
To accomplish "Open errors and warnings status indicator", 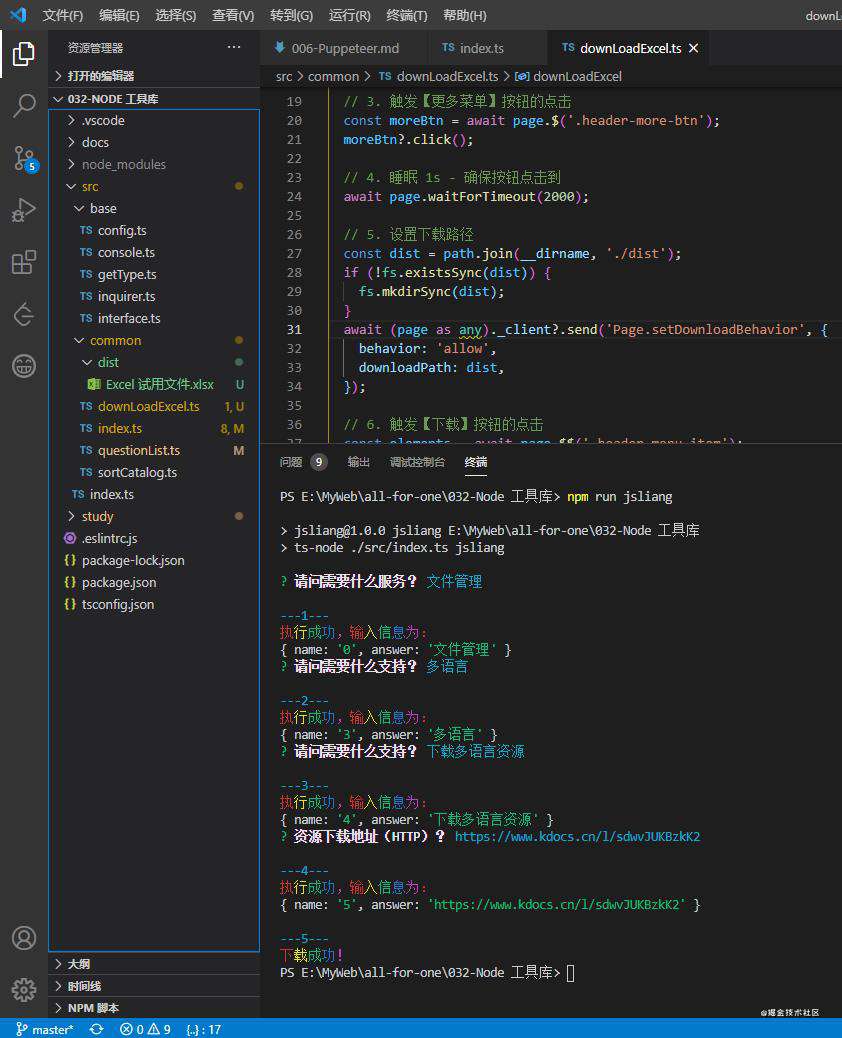I will [145, 1029].
